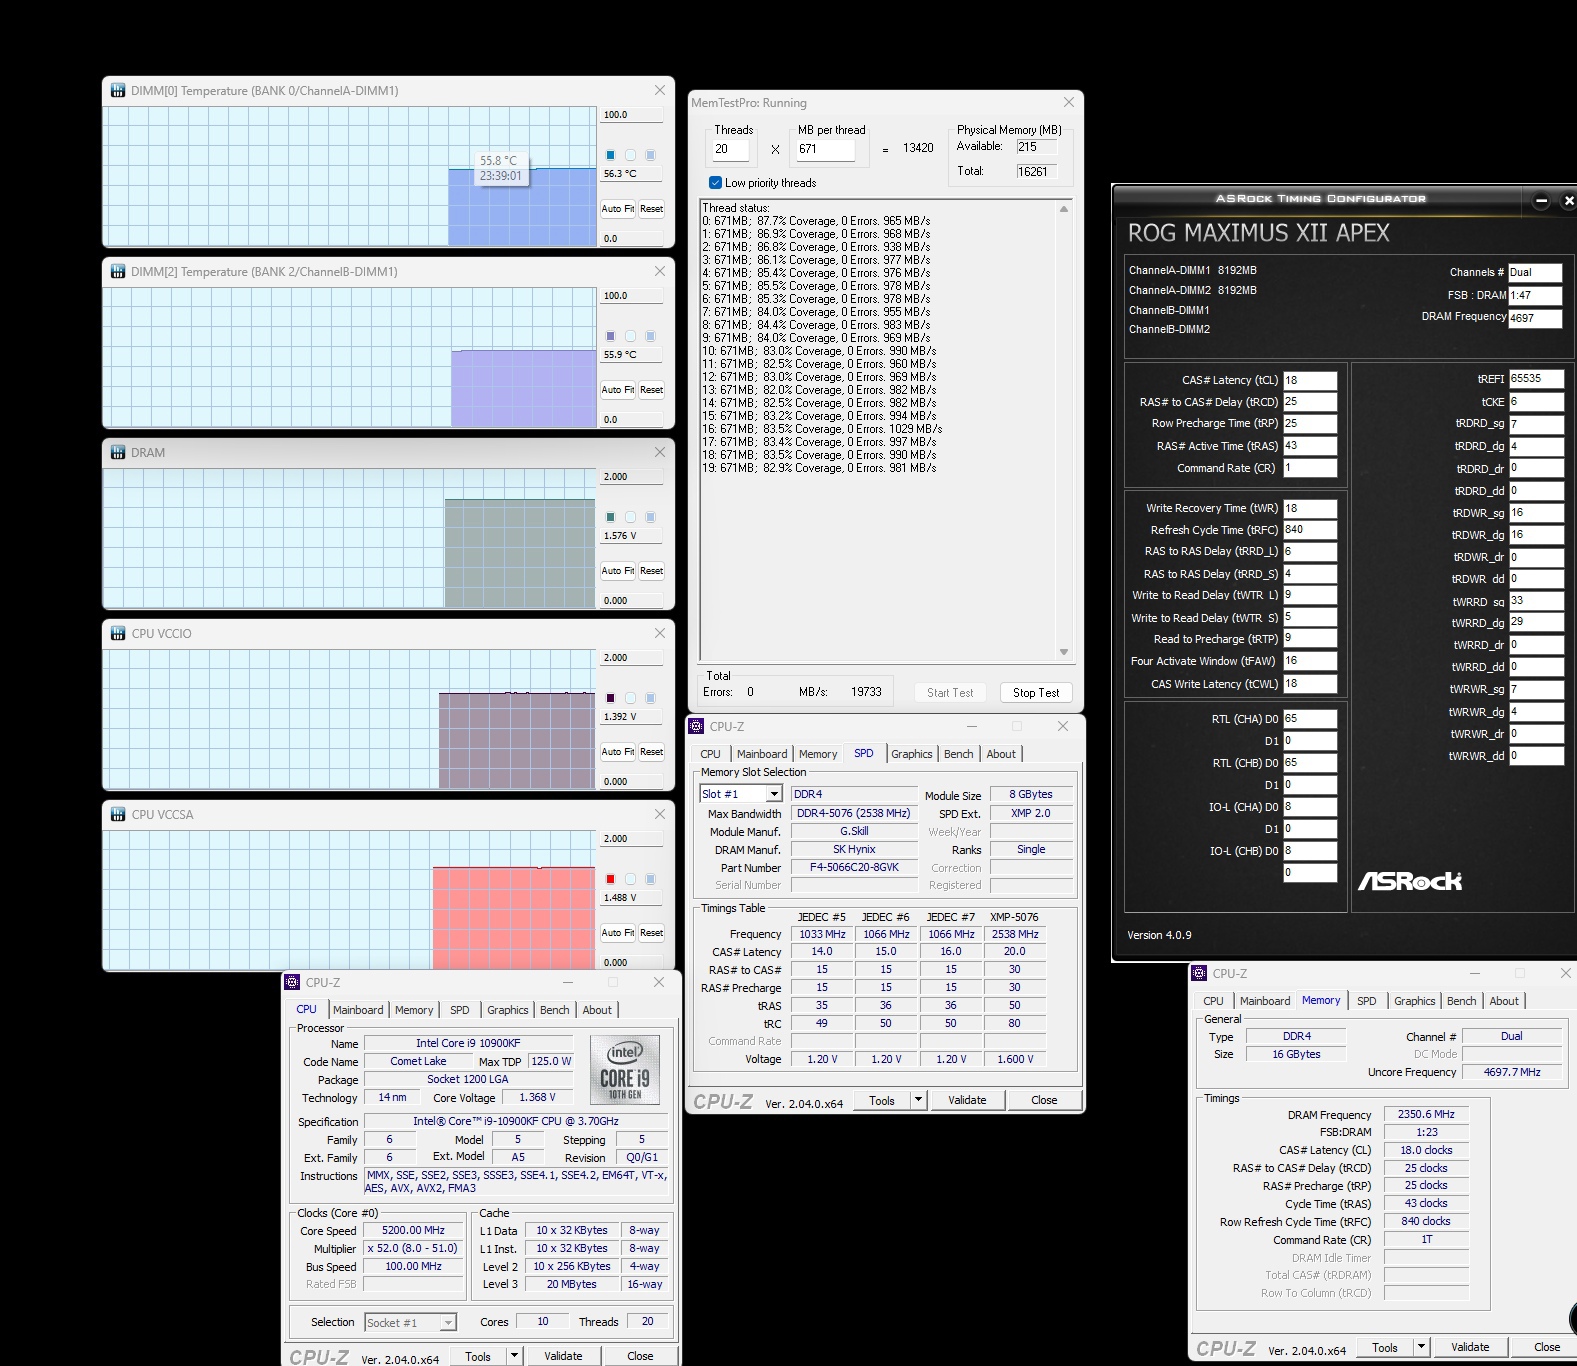Click the Stop Test button in MemTestPro
This screenshot has width=1577, height=1366.
coord(1036,693)
